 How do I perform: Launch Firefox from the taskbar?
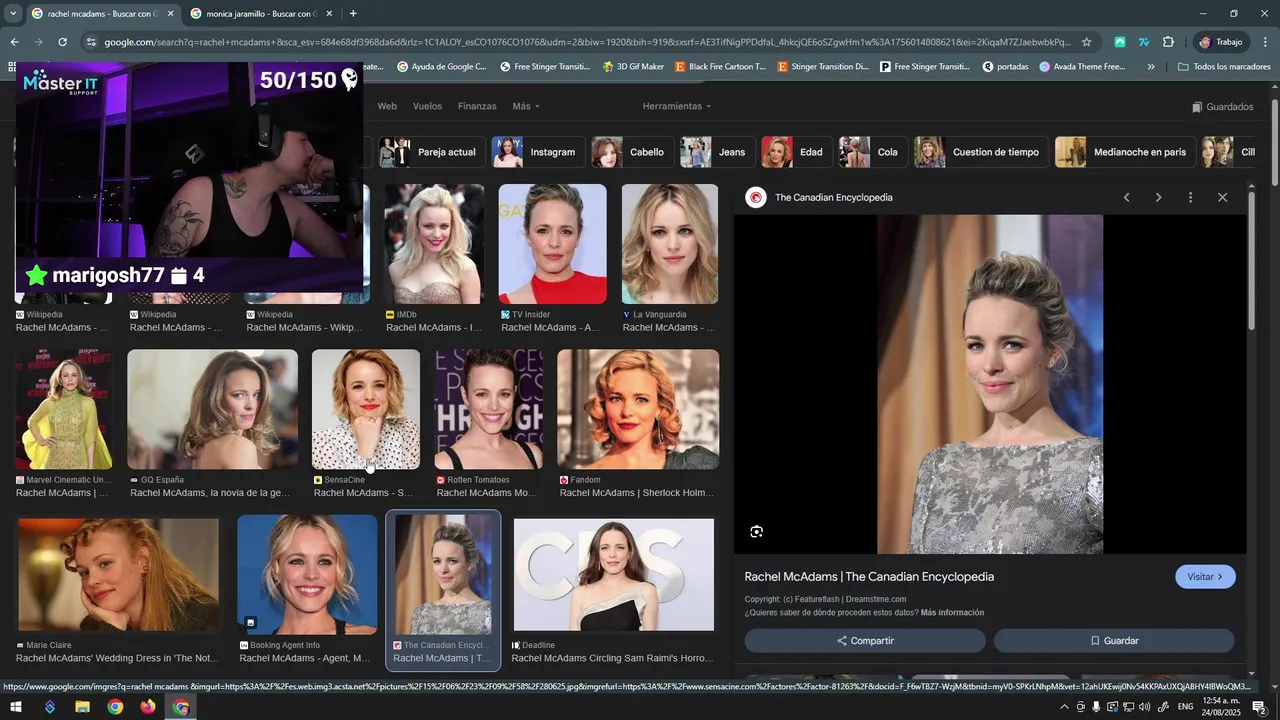click(x=148, y=707)
